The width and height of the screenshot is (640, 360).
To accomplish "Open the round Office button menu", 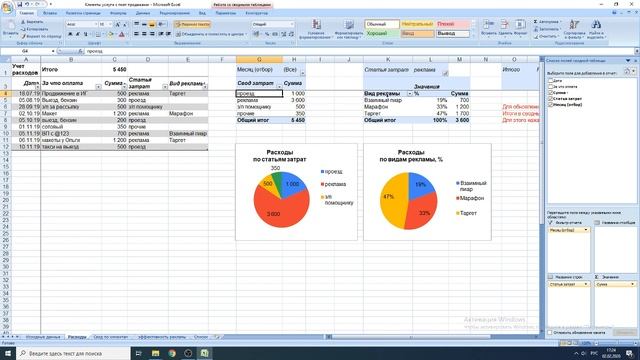I will [7, 7].
